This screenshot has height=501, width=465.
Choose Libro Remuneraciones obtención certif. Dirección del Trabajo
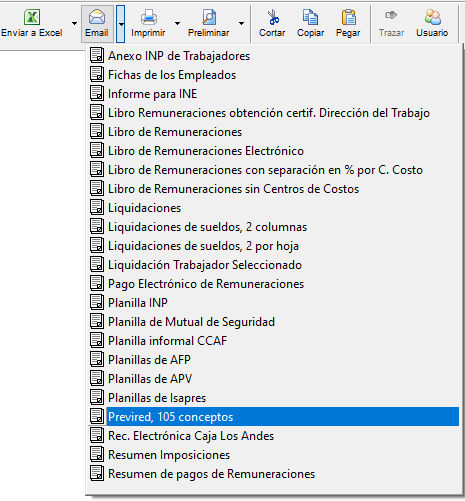[273, 113]
